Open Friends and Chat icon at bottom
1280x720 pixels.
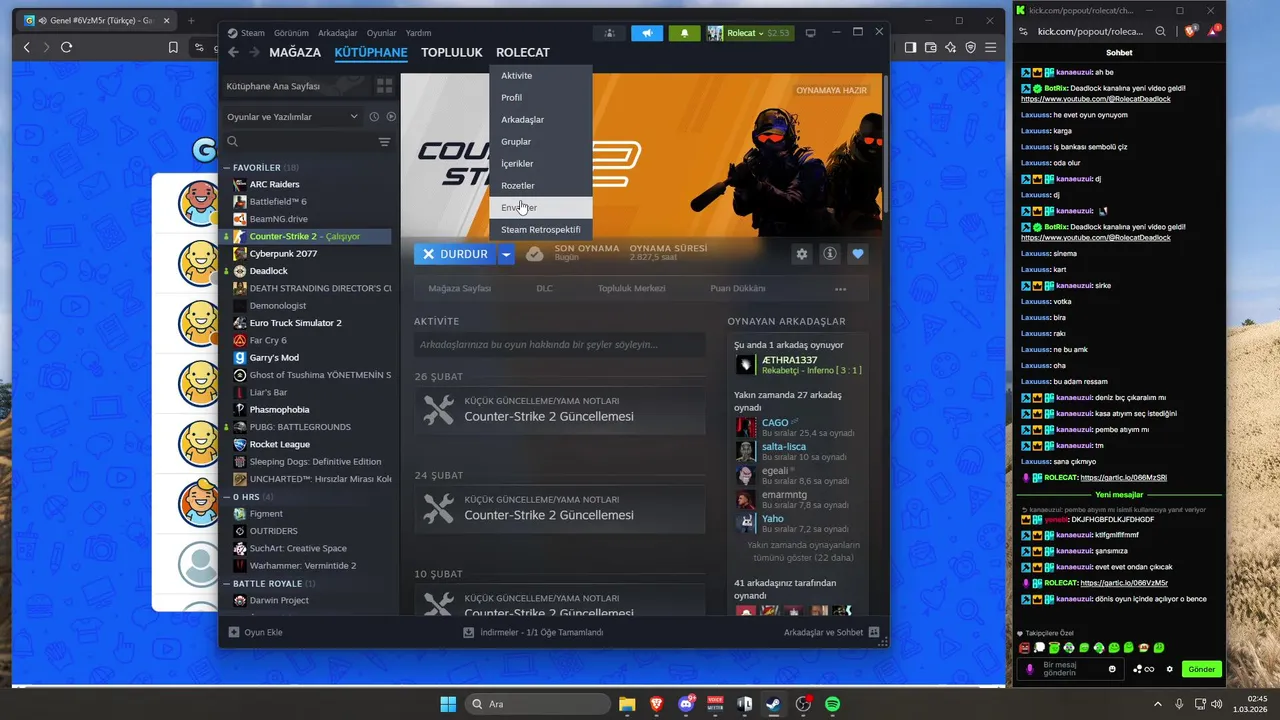tap(874, 632)
